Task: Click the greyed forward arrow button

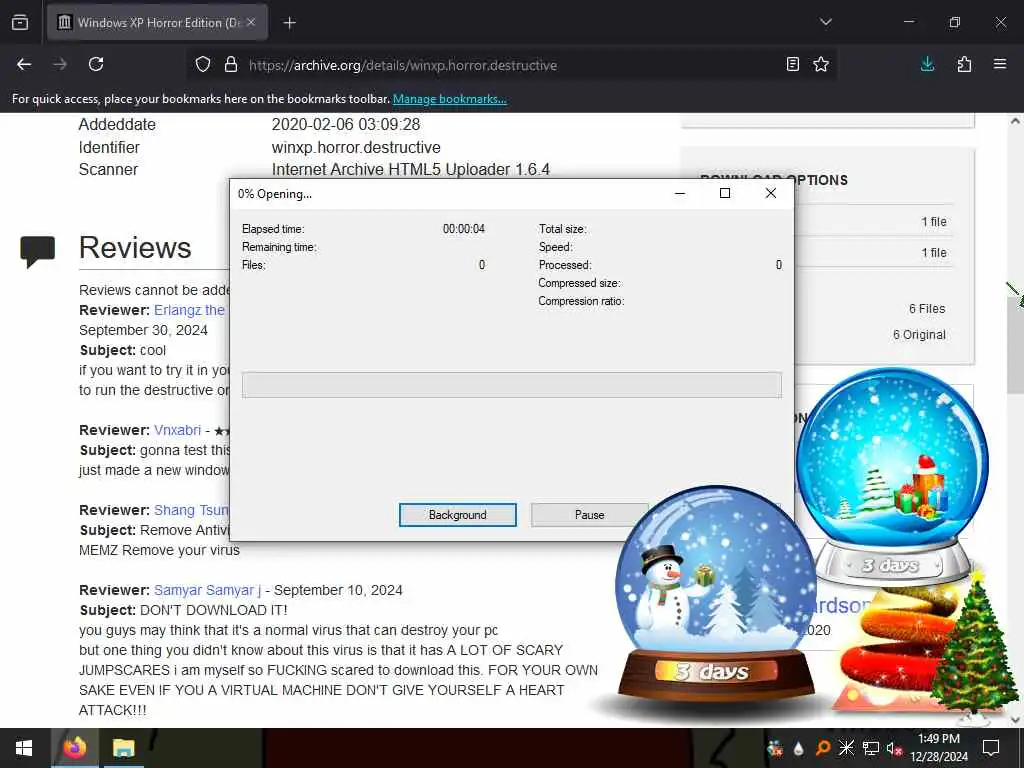Action: point(59,64)
